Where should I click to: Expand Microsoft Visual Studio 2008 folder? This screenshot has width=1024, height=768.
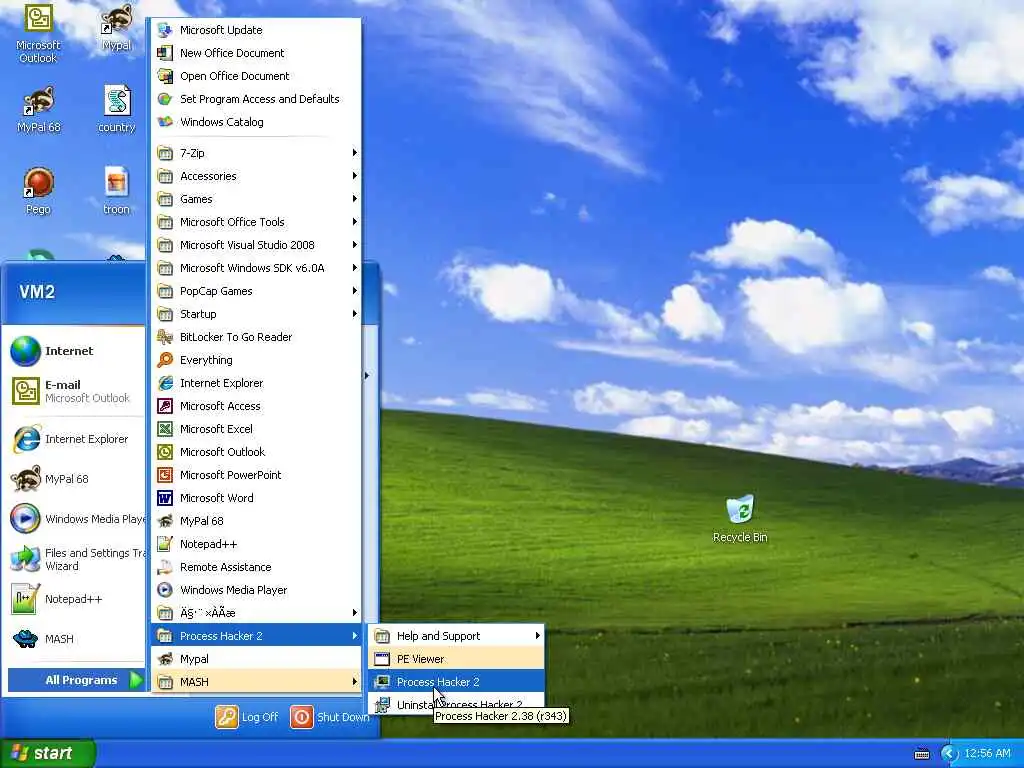tap(256, 245)
